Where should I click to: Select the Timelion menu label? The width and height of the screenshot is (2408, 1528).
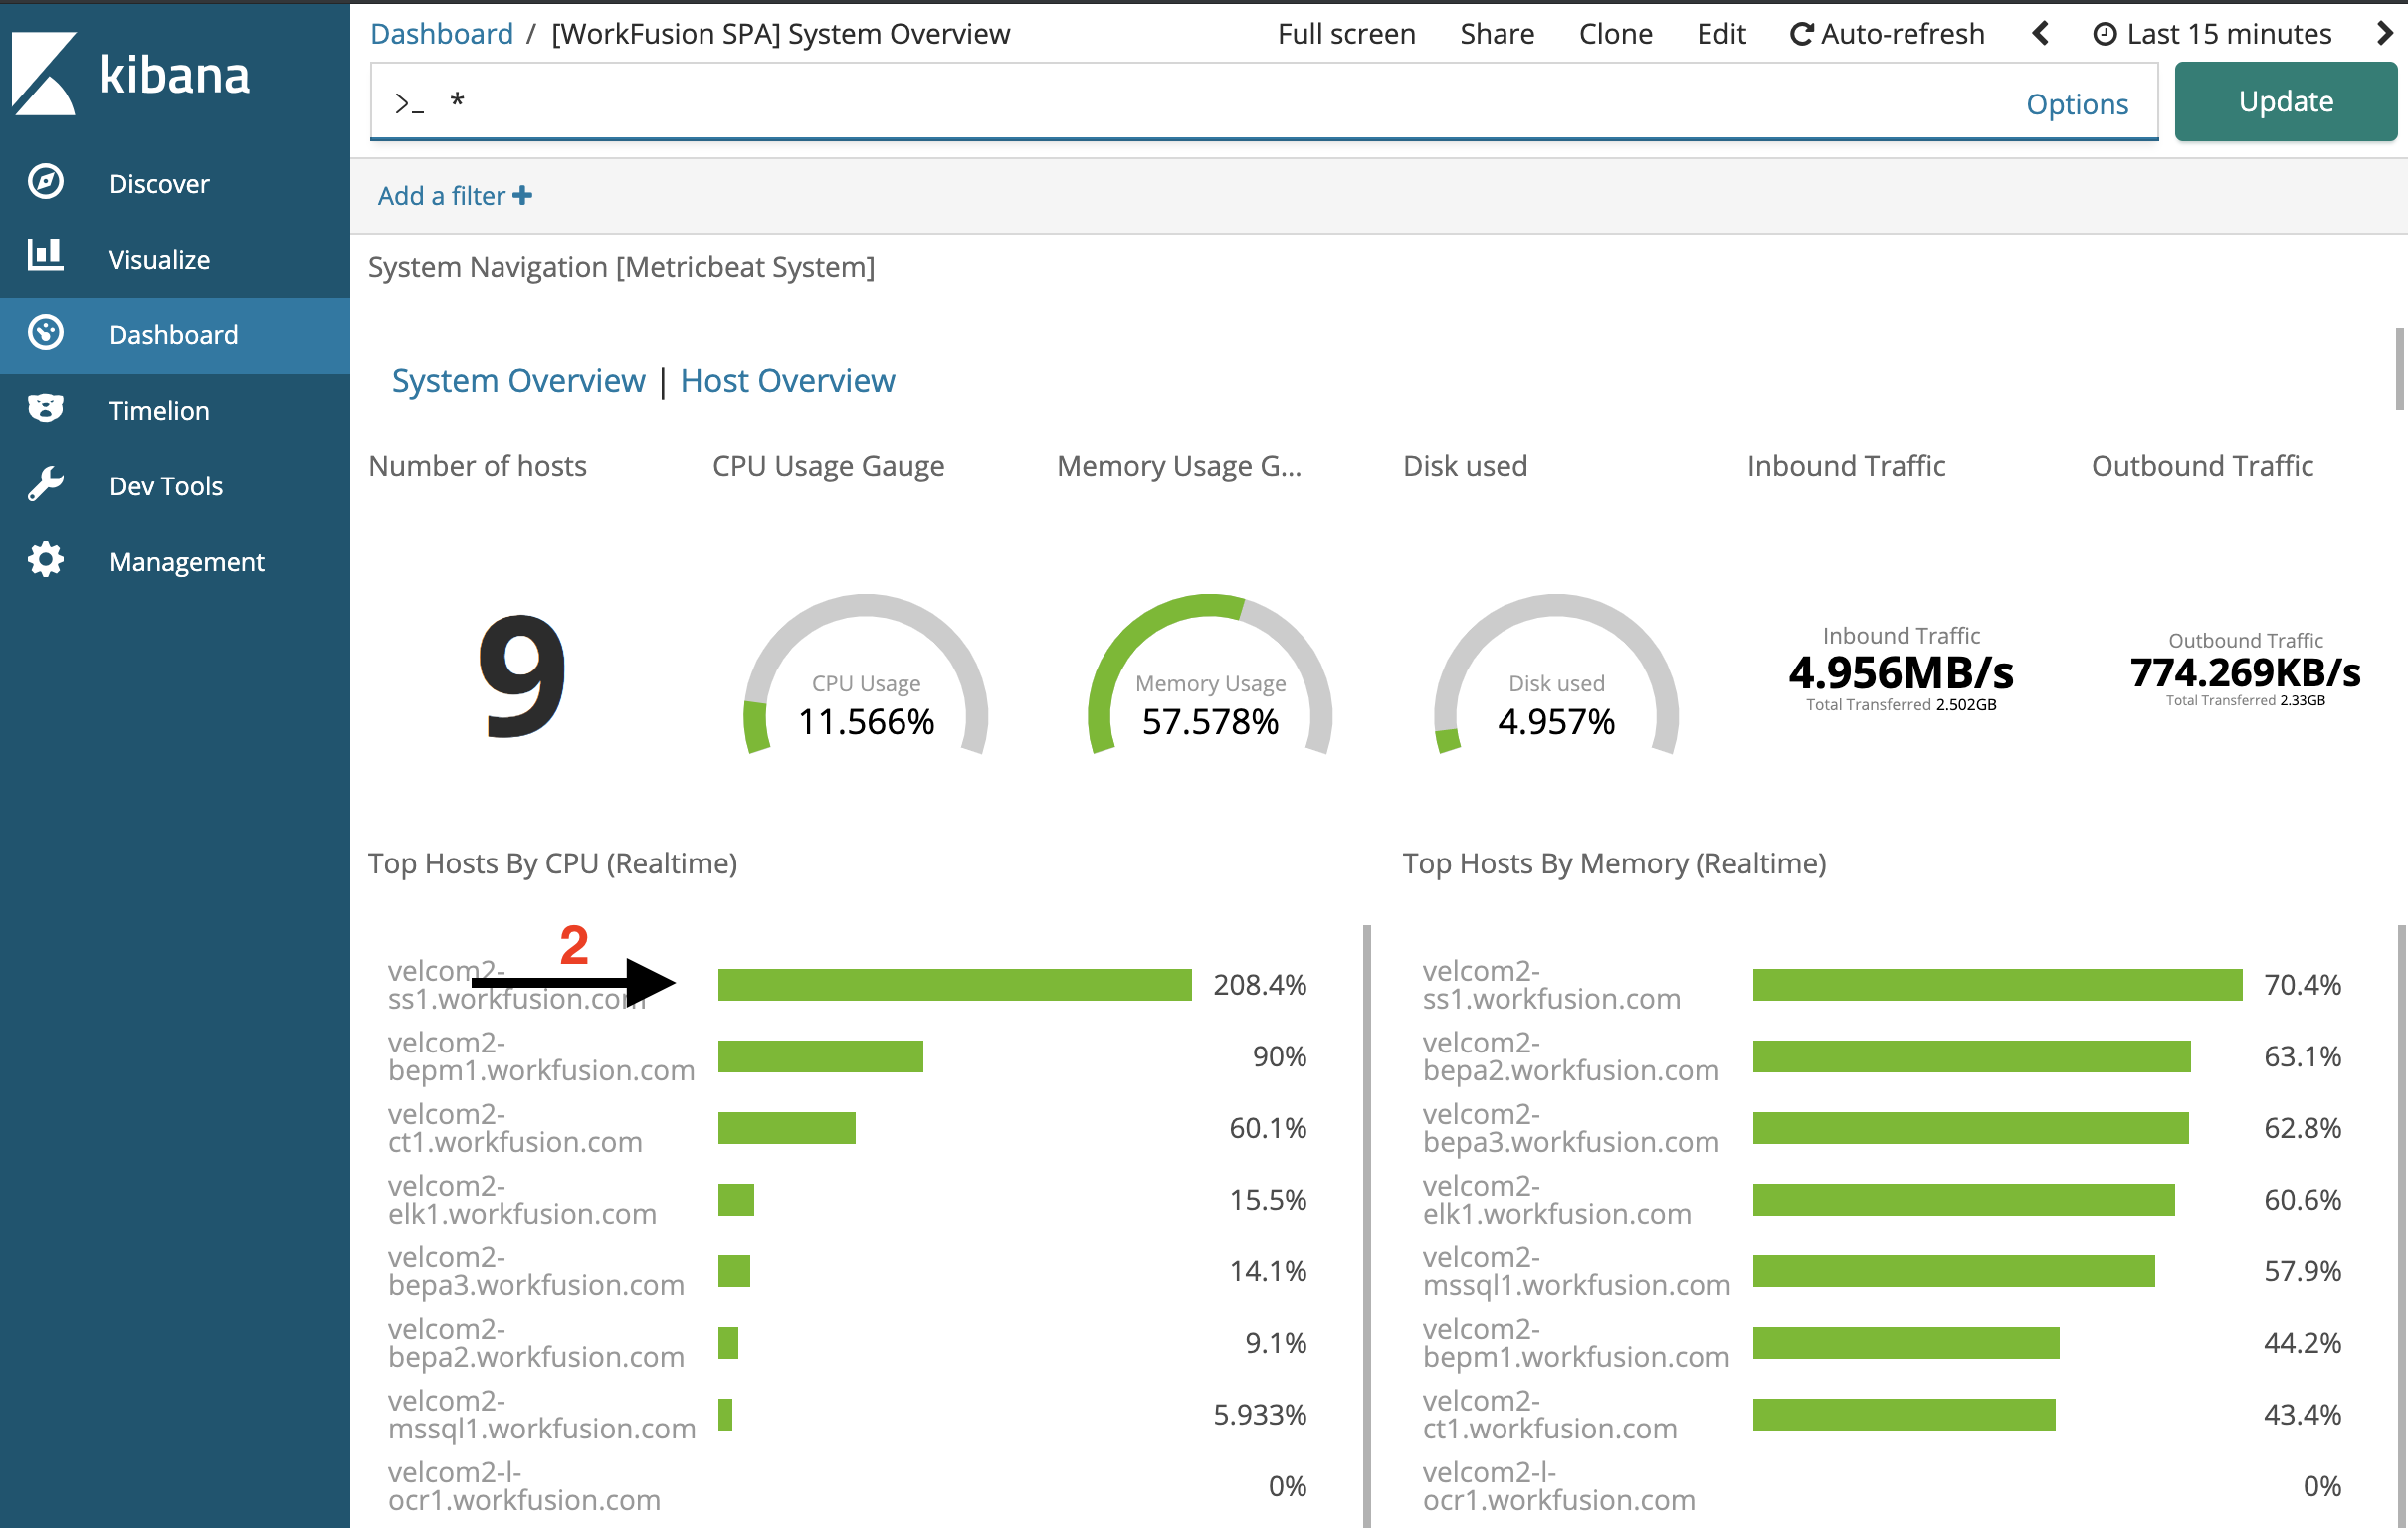(159, 411)
